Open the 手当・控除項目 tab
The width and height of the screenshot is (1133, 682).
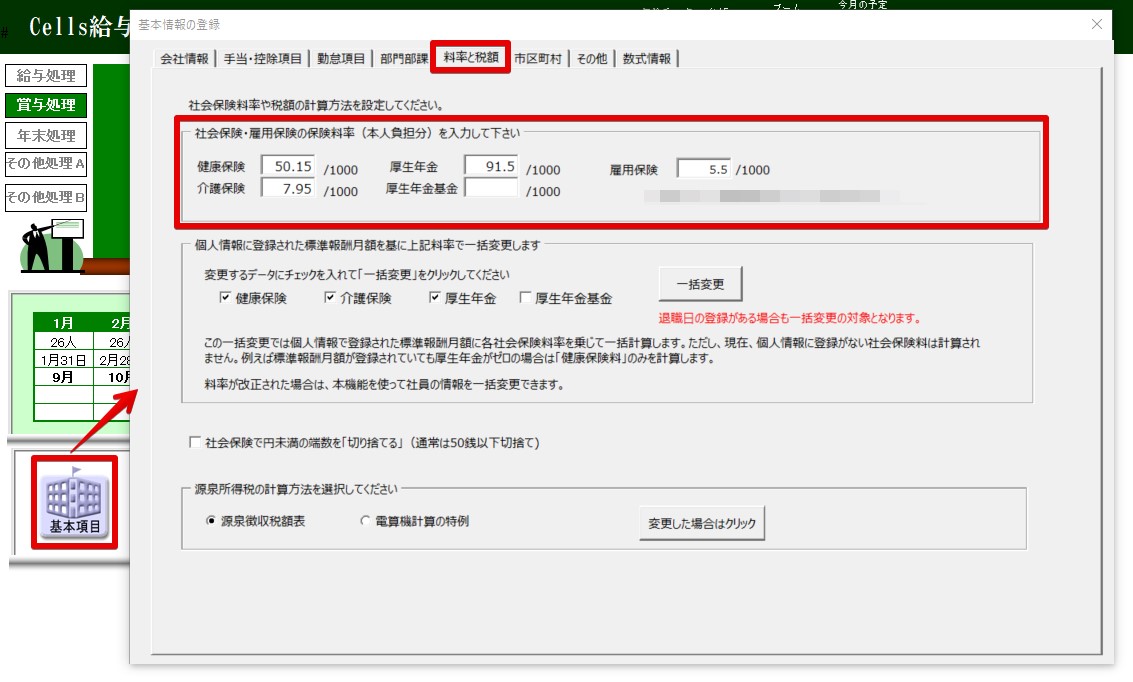[262, 59]
